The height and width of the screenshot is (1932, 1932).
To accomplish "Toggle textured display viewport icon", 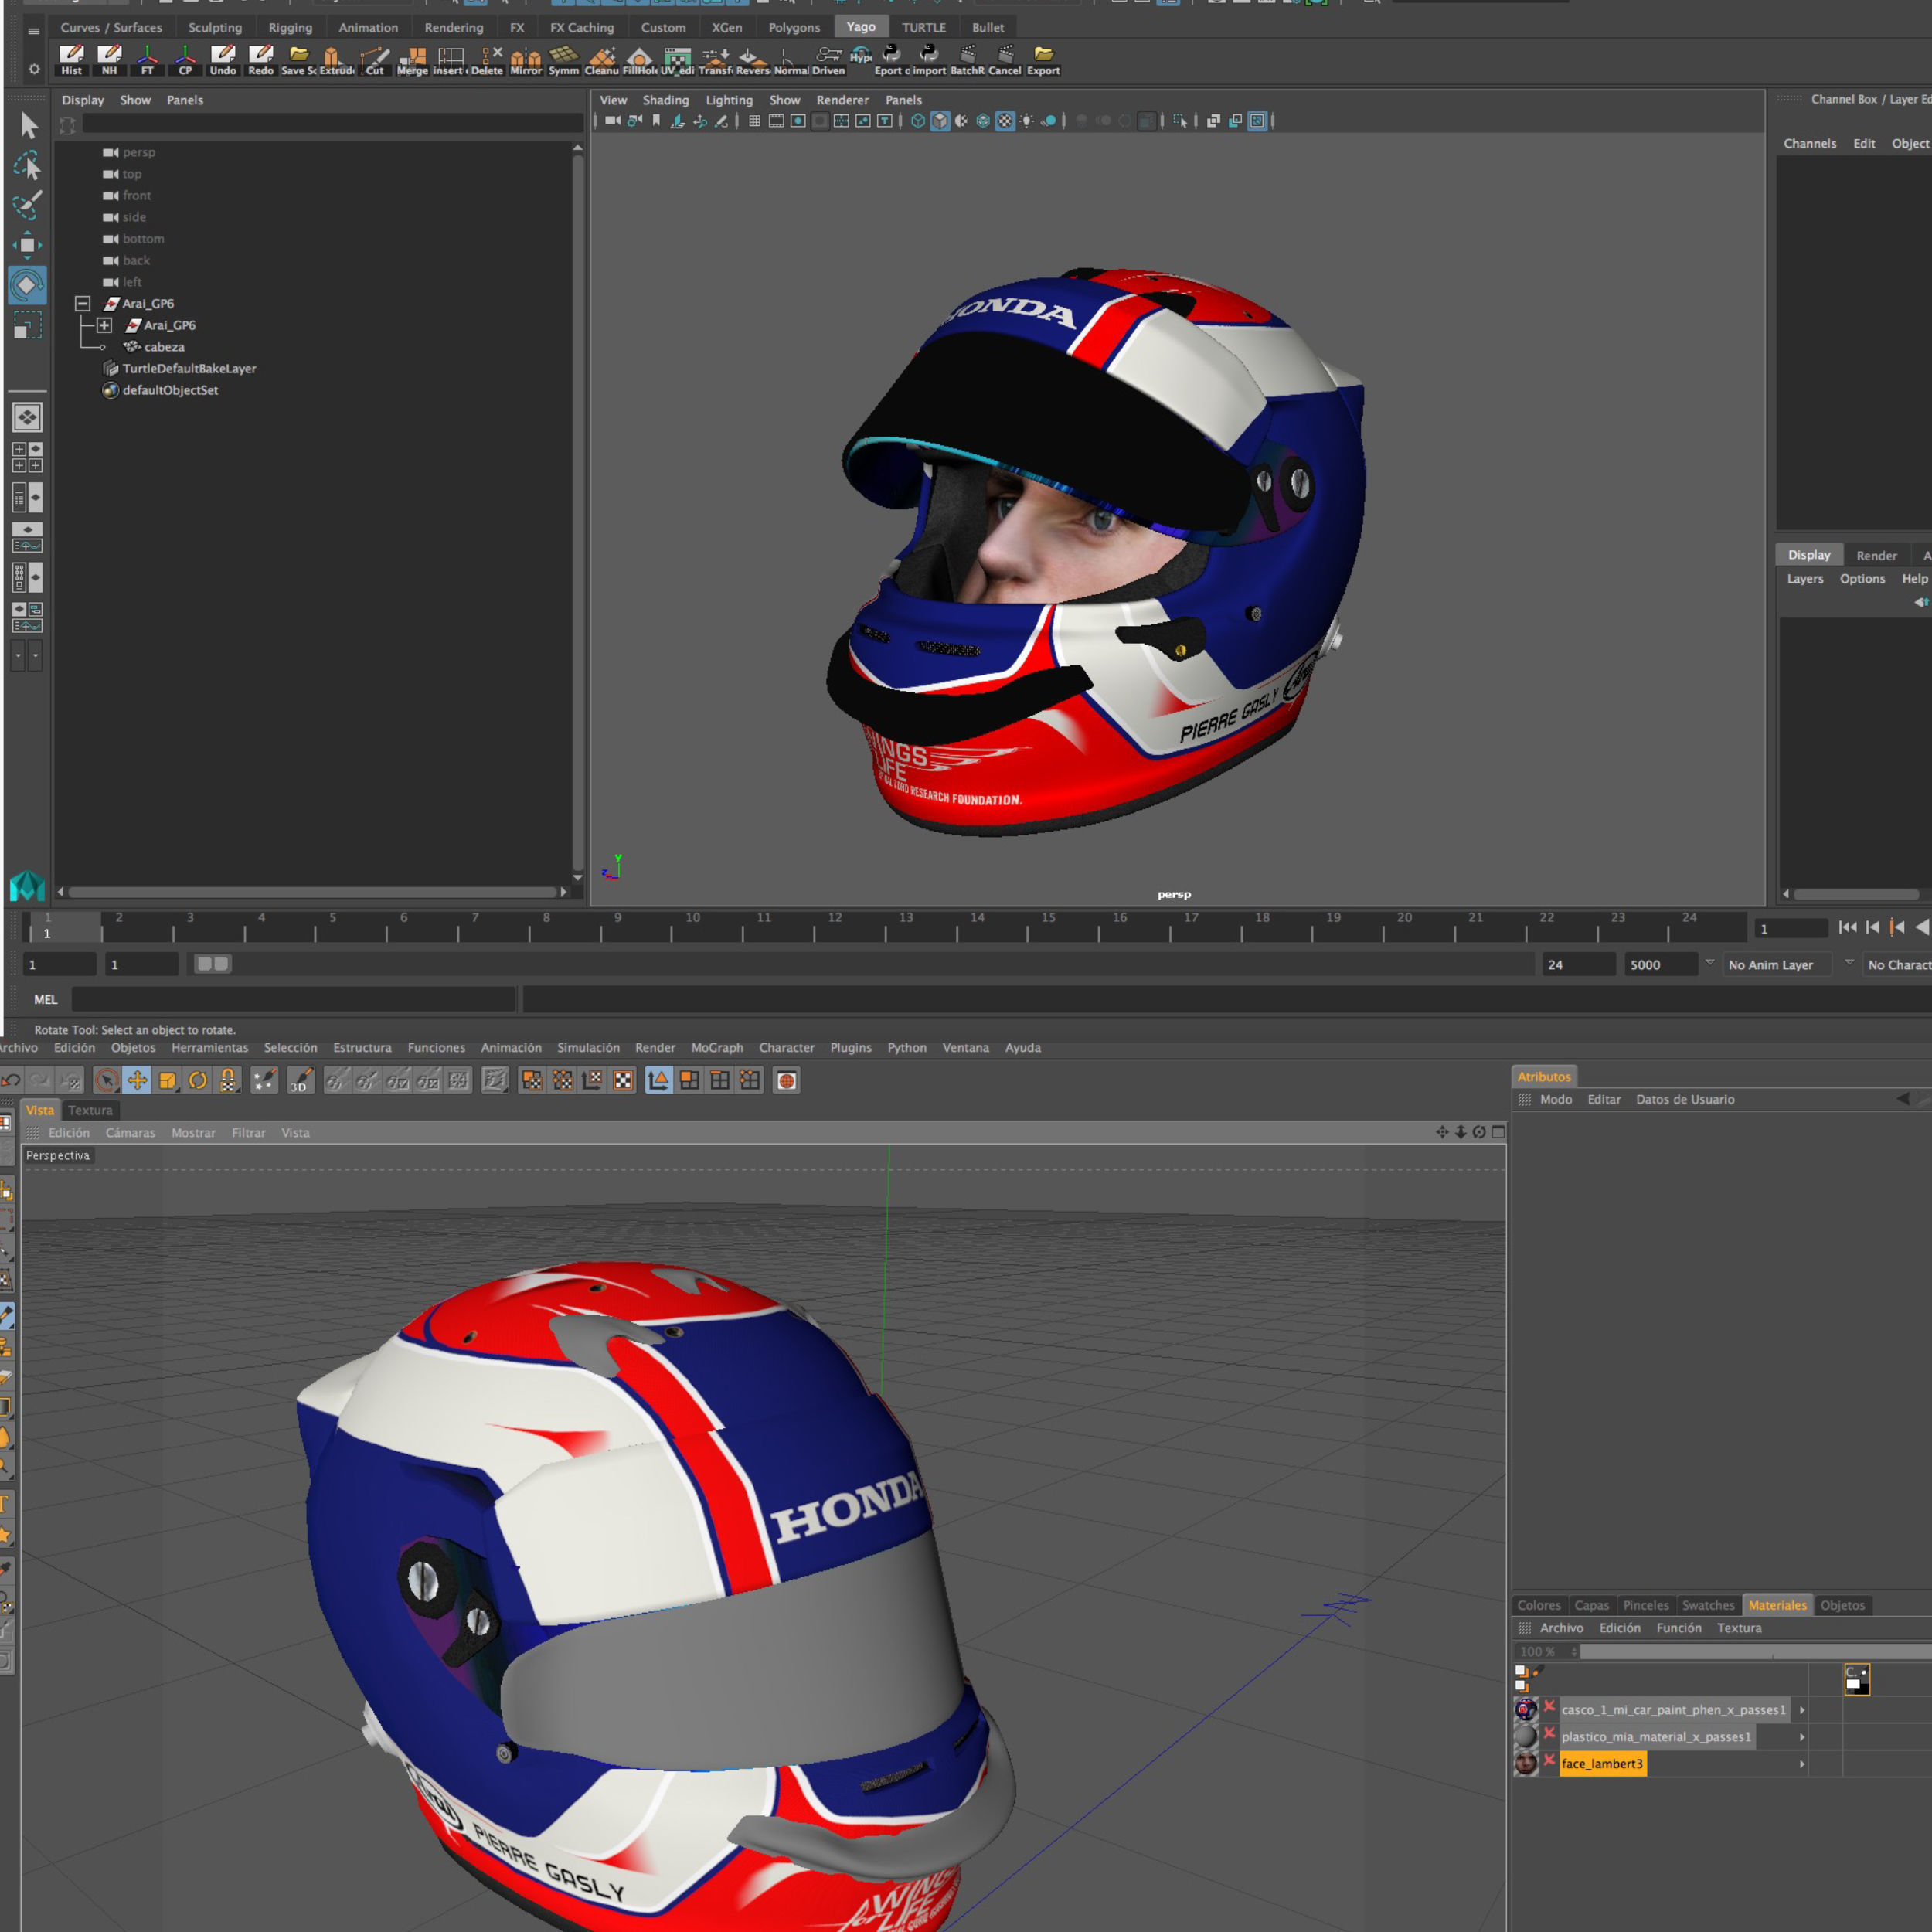I will [x=1005, y=121].
